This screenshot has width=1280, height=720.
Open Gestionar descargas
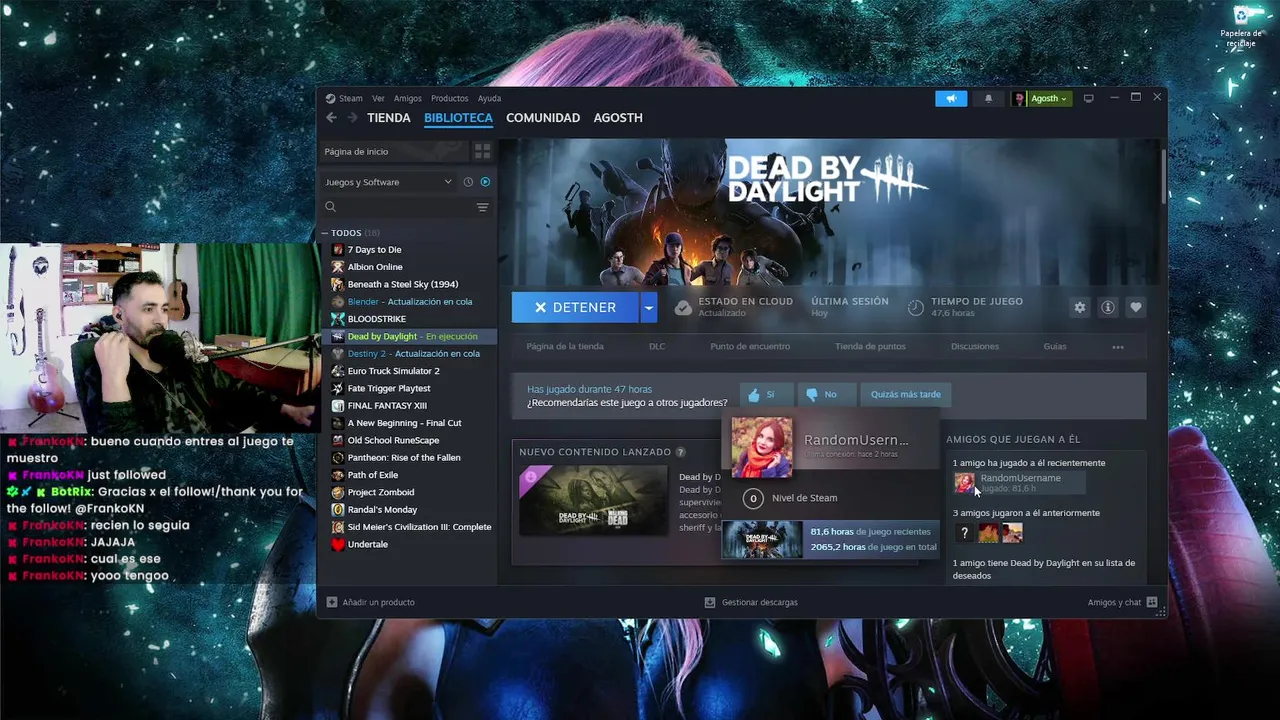coord(751,602)
